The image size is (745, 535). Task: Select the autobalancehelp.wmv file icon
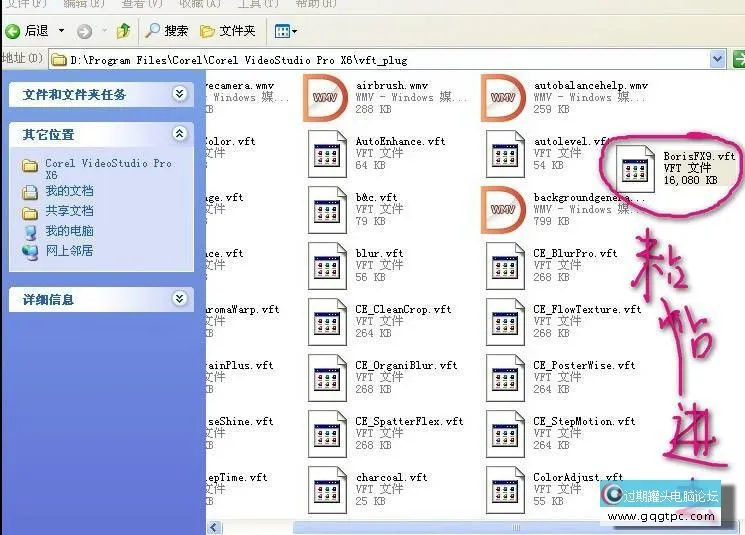coord(503,98)
